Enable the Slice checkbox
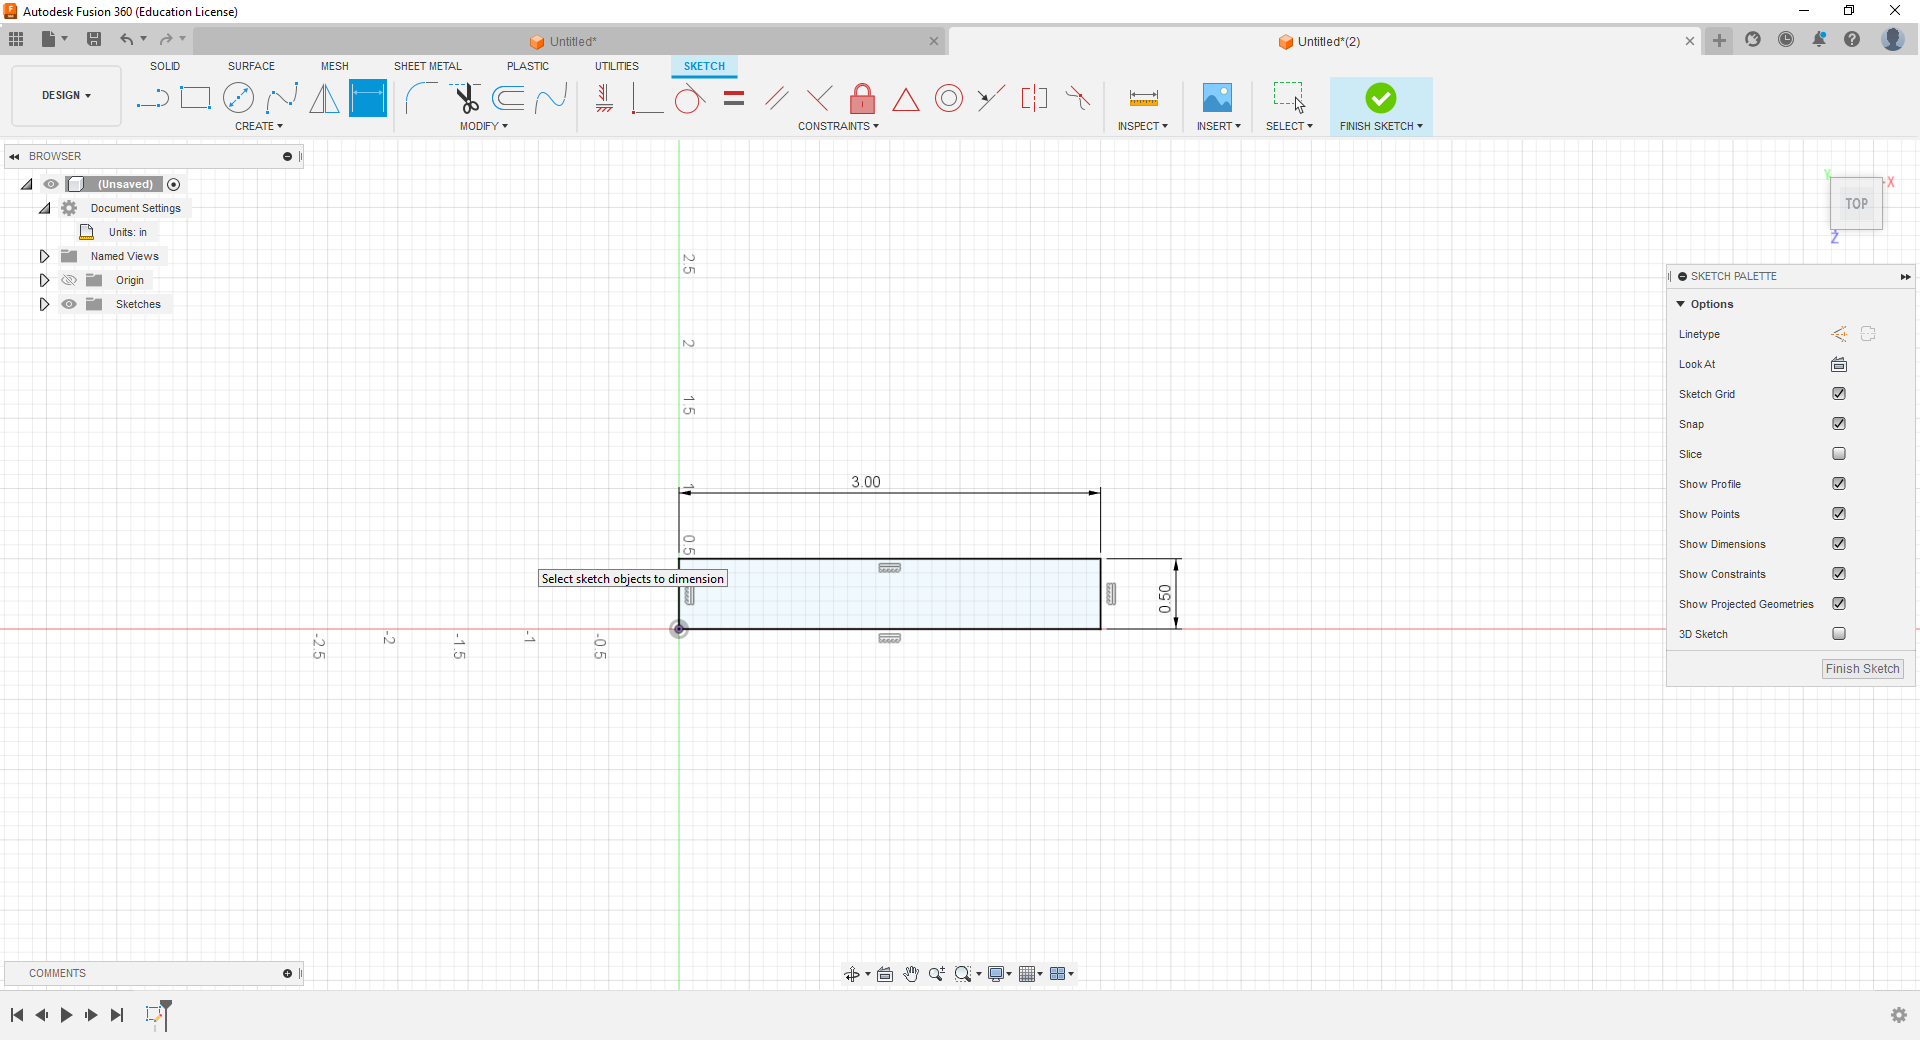Screen dimensions: 1920x1040 tap(1839, 454)
